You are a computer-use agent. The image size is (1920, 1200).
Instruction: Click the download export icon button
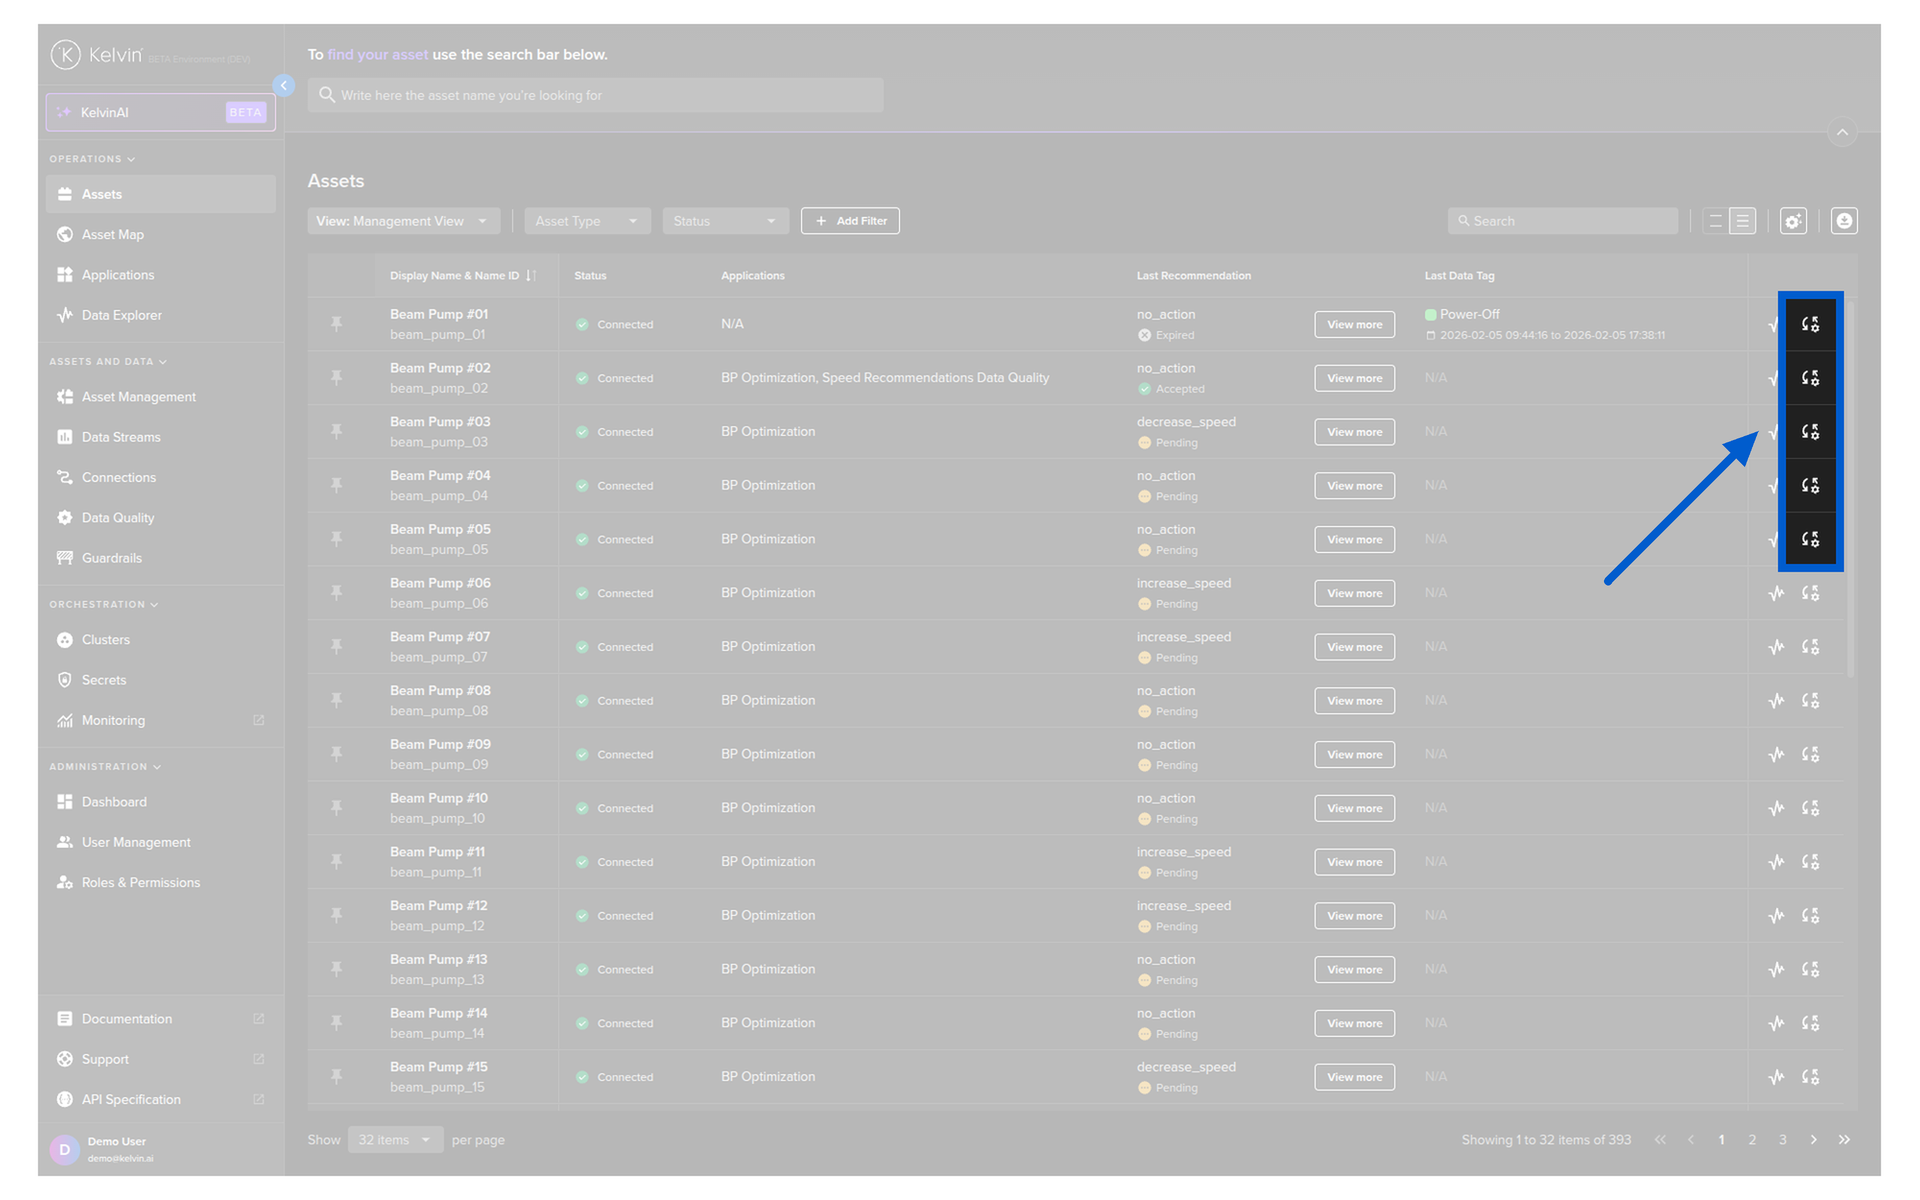point(1844,221)
